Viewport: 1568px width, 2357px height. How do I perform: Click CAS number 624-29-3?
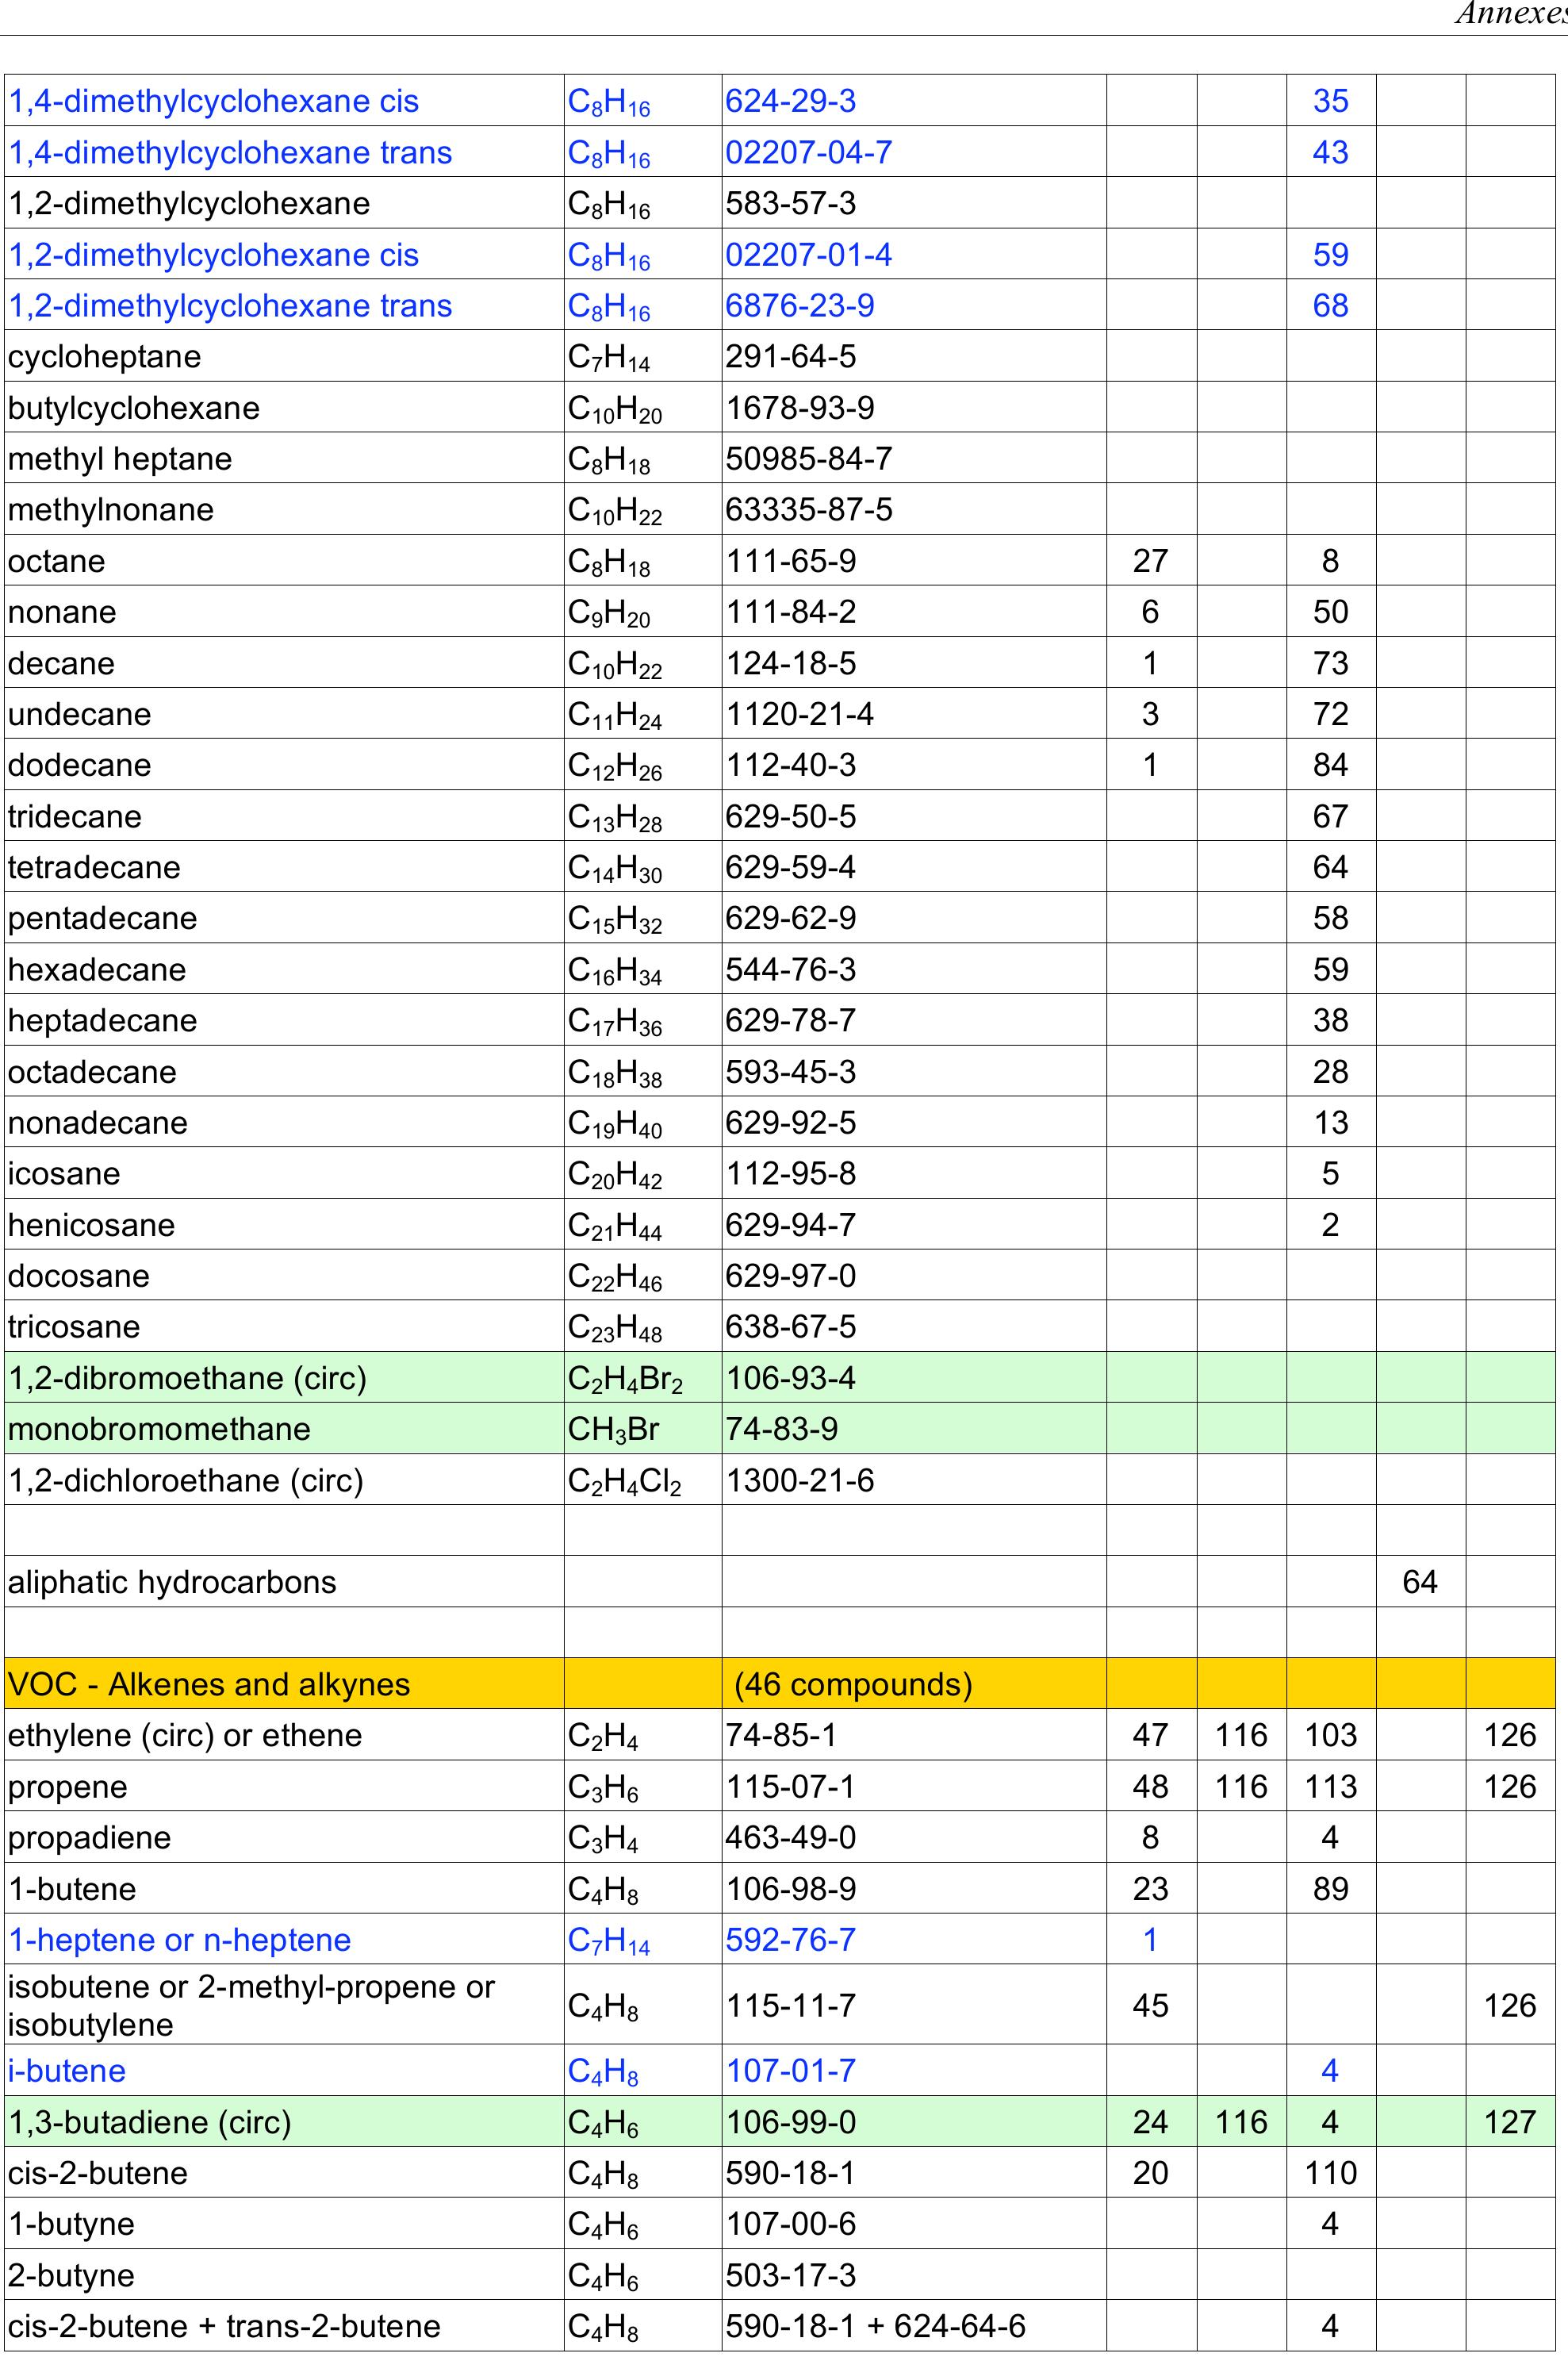coord(790,101)
